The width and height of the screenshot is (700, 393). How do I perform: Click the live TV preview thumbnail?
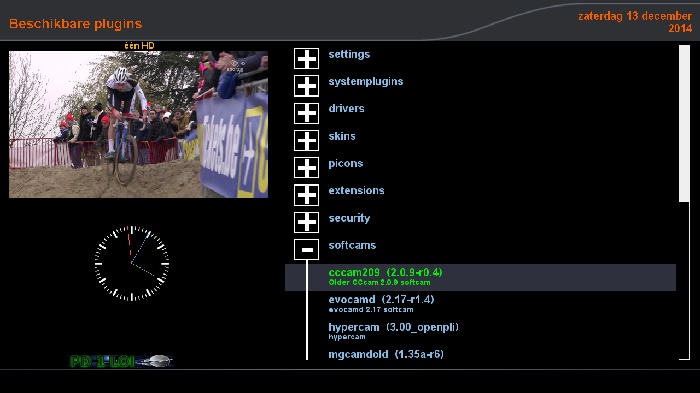point(138,124)
